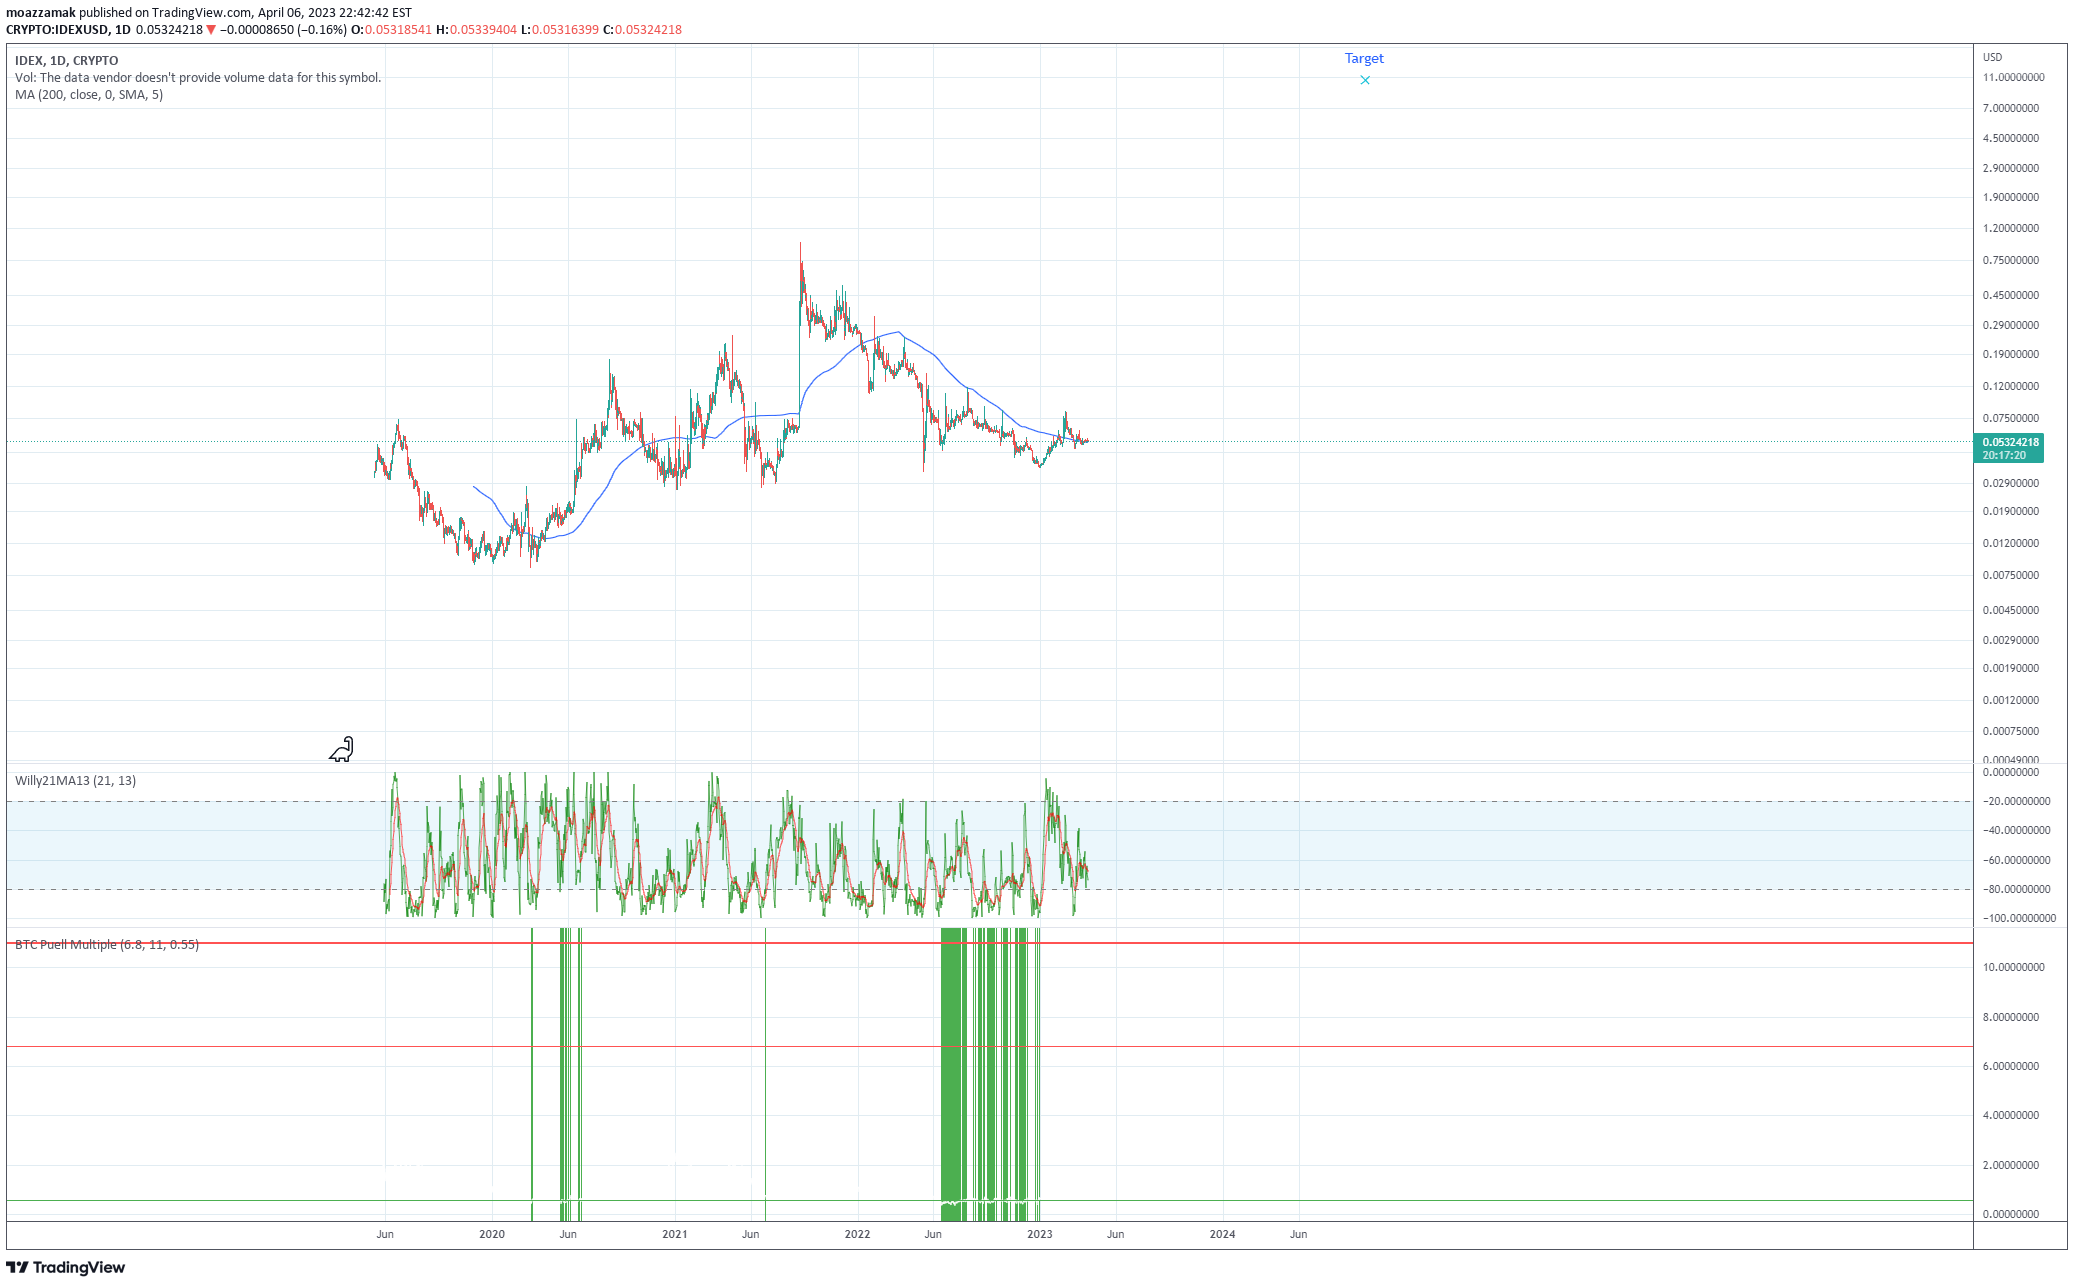Click the cyan X marker below Target
Viewport: 2074px width, 1286px height.
(x=1364, y=80)
